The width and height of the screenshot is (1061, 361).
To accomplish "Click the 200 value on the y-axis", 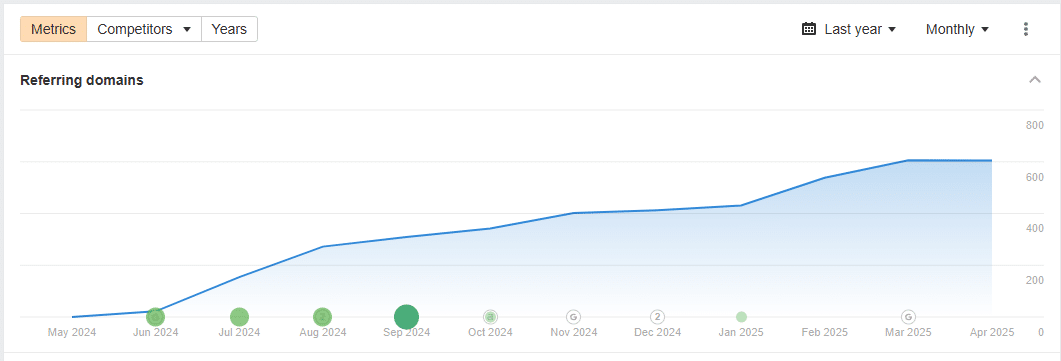I will point(1035,280).
